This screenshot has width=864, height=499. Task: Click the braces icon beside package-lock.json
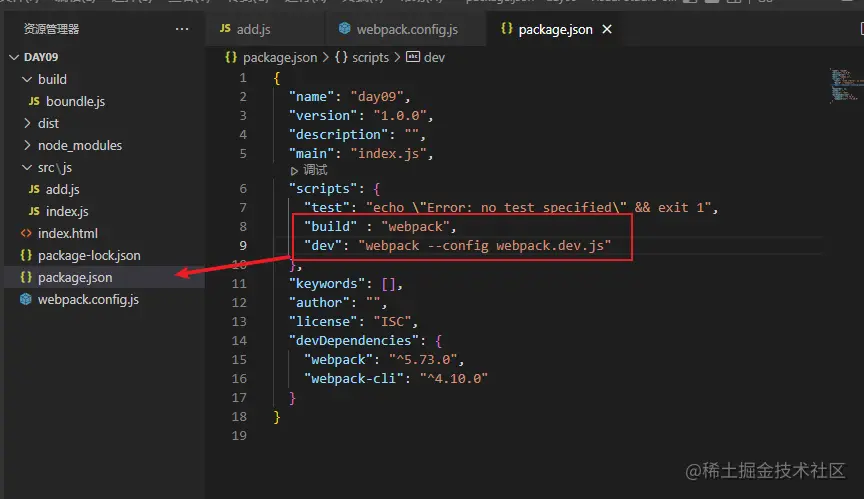point(26,256)
